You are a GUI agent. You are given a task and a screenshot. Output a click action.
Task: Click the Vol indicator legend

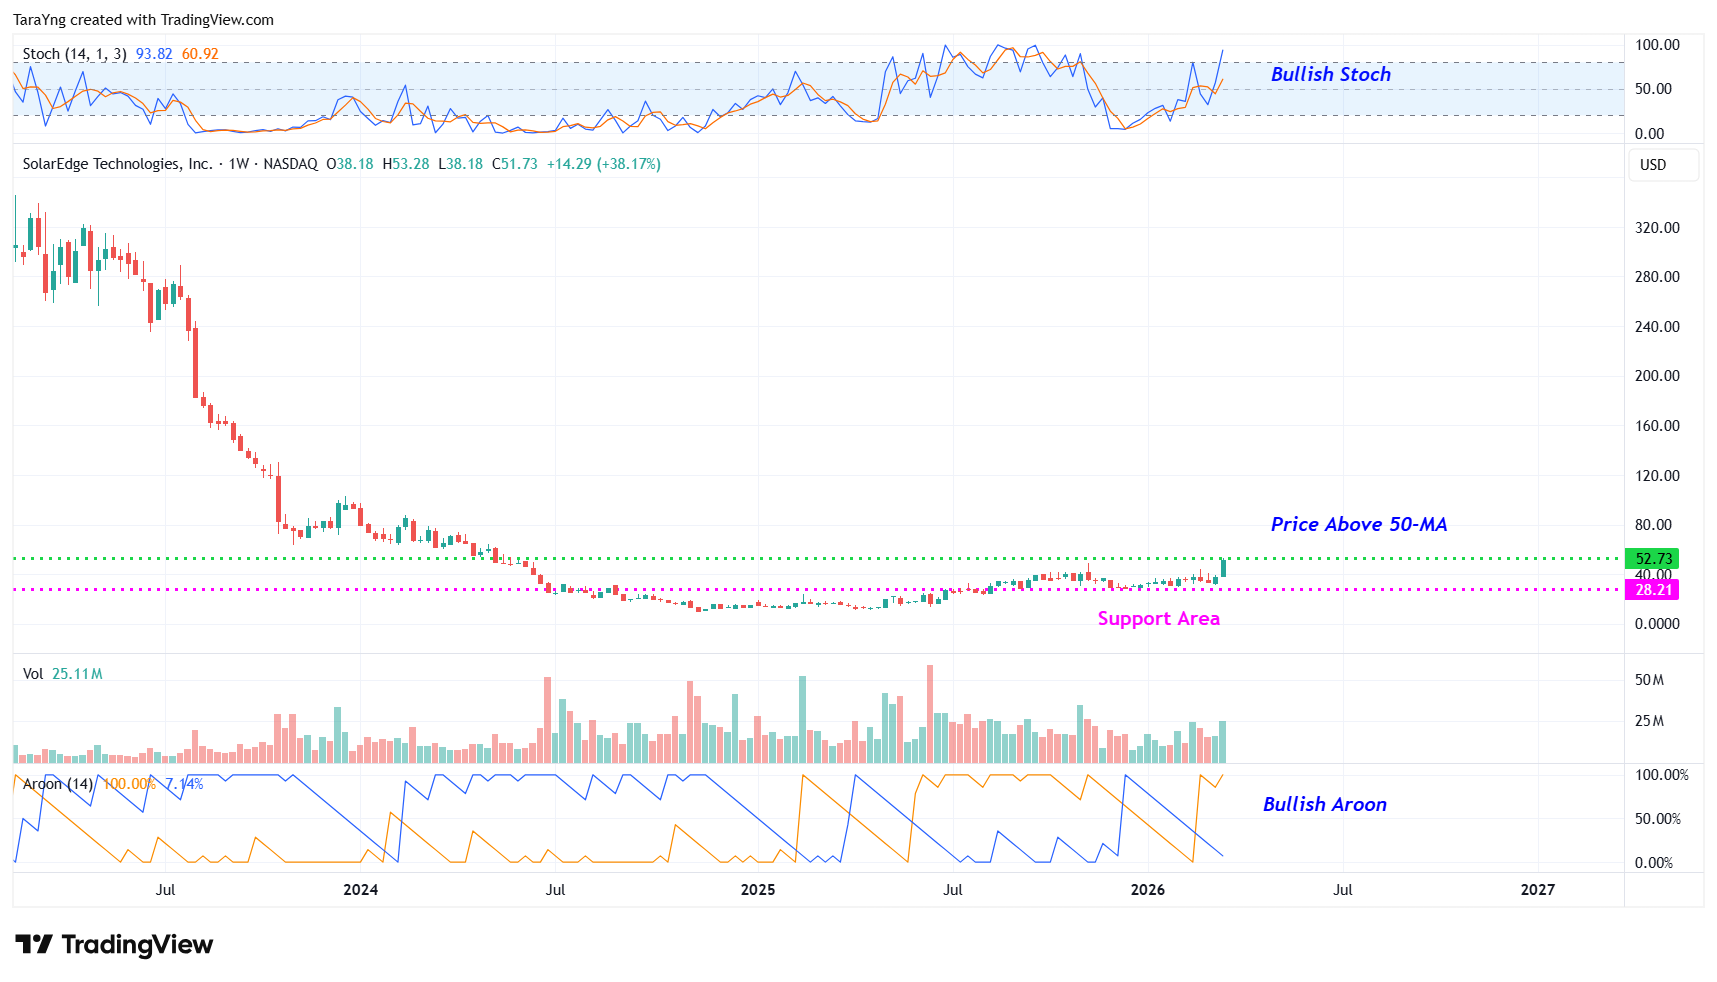[x=33, y=674]
